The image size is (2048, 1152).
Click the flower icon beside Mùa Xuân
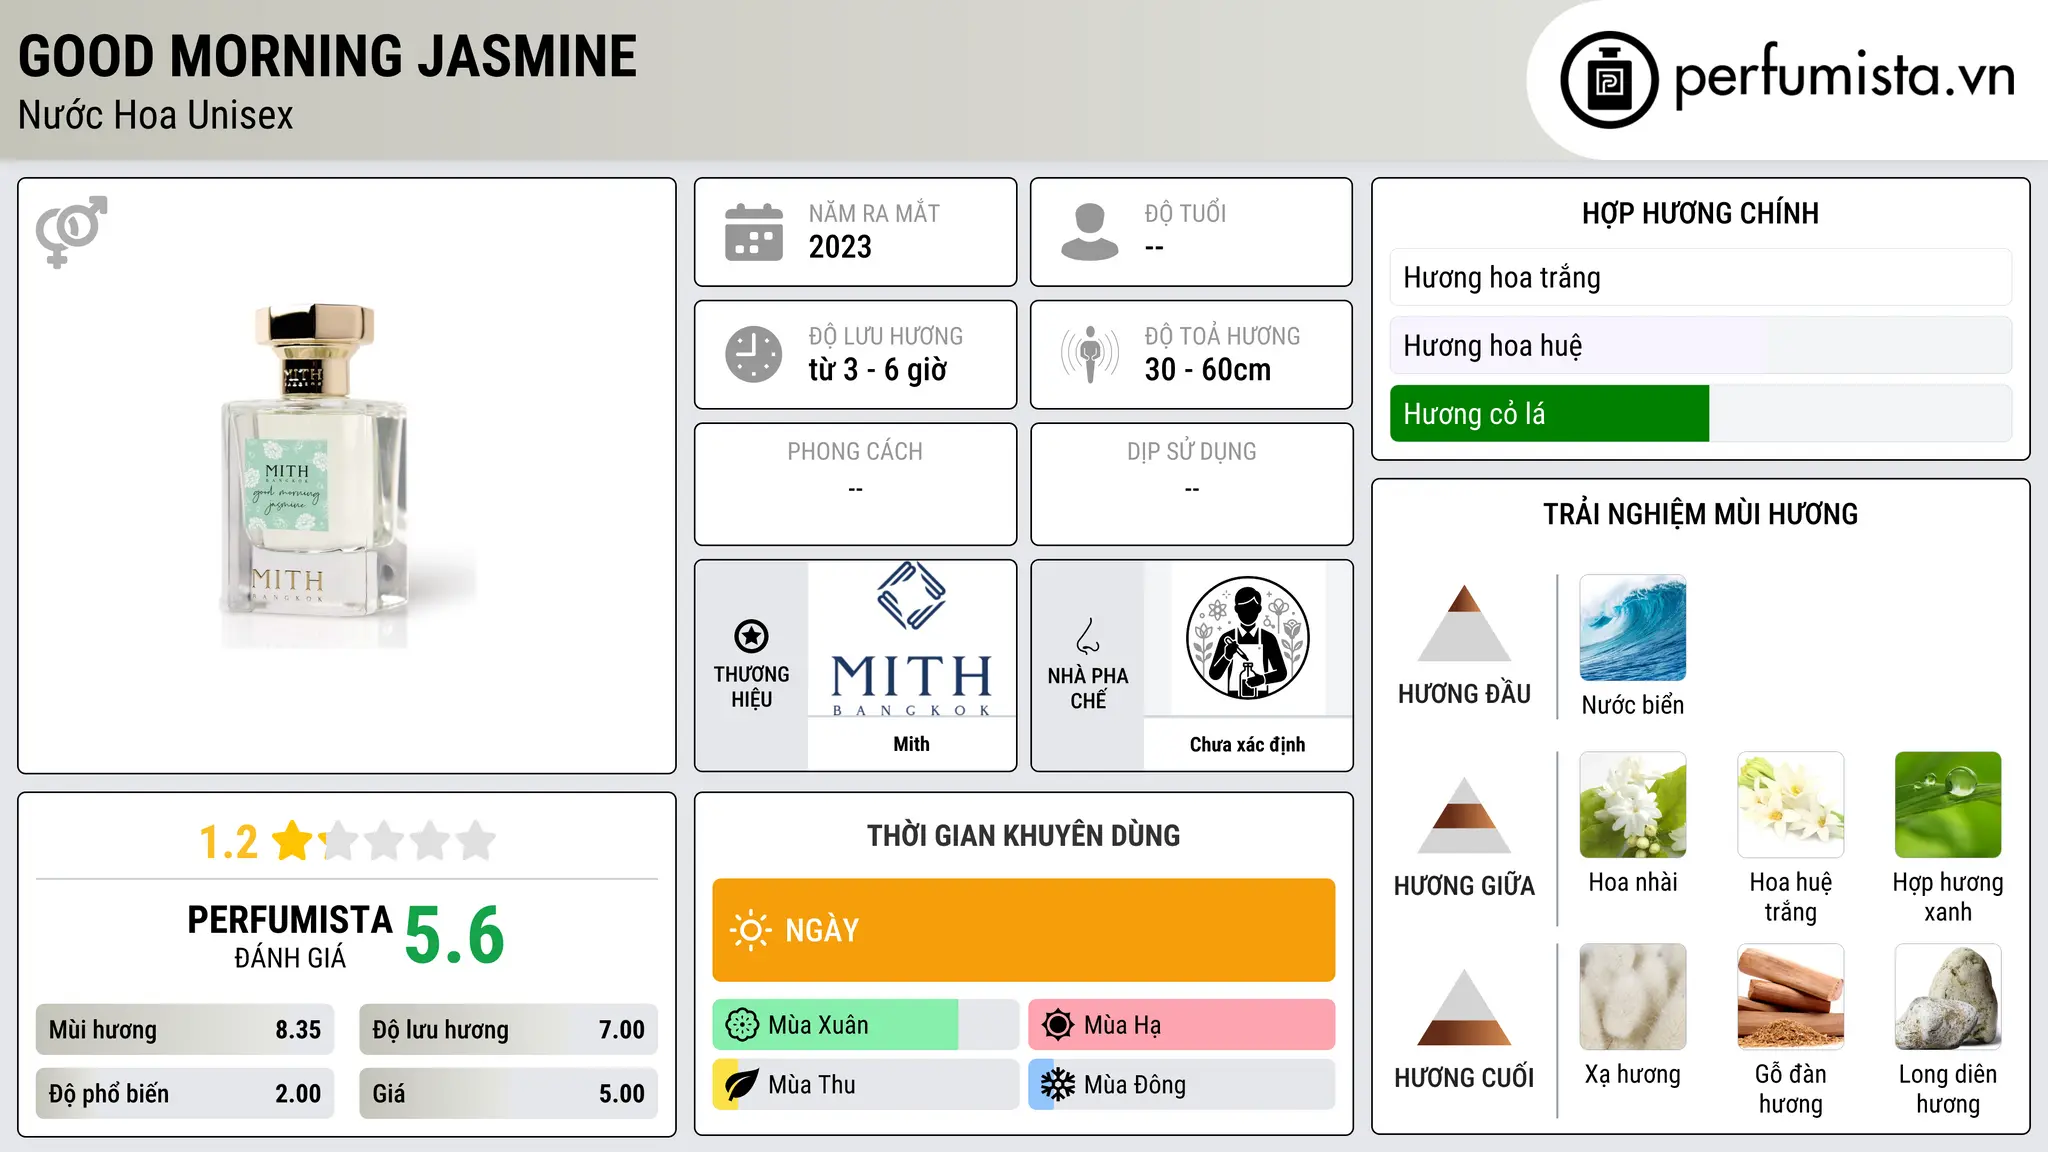pos(742,1025)
